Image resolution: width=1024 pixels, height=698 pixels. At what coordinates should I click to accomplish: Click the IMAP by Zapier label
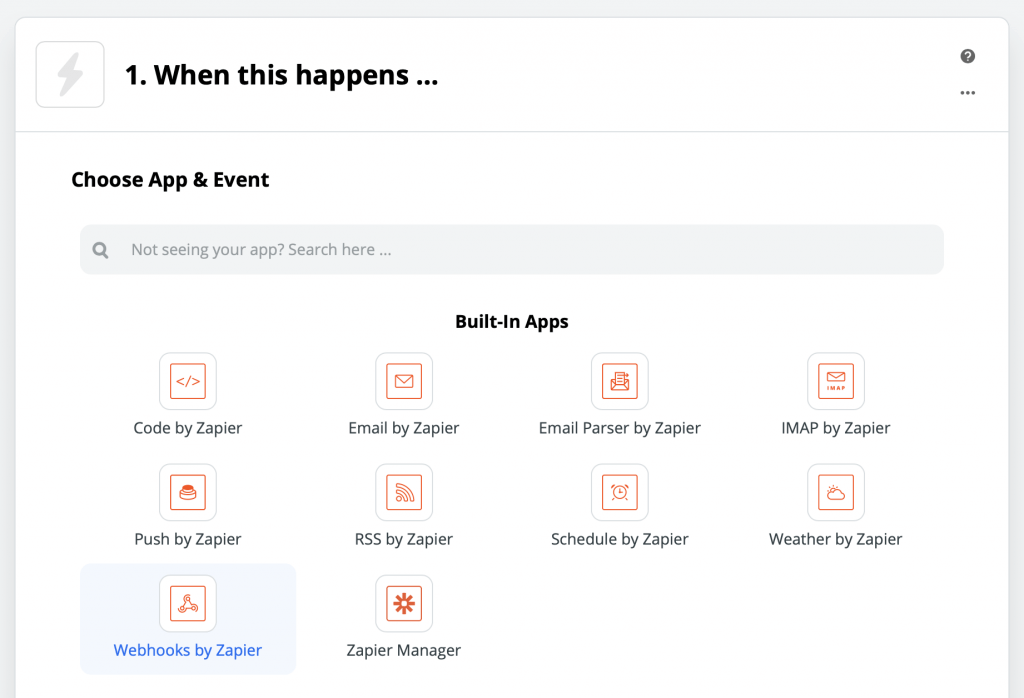836,428
